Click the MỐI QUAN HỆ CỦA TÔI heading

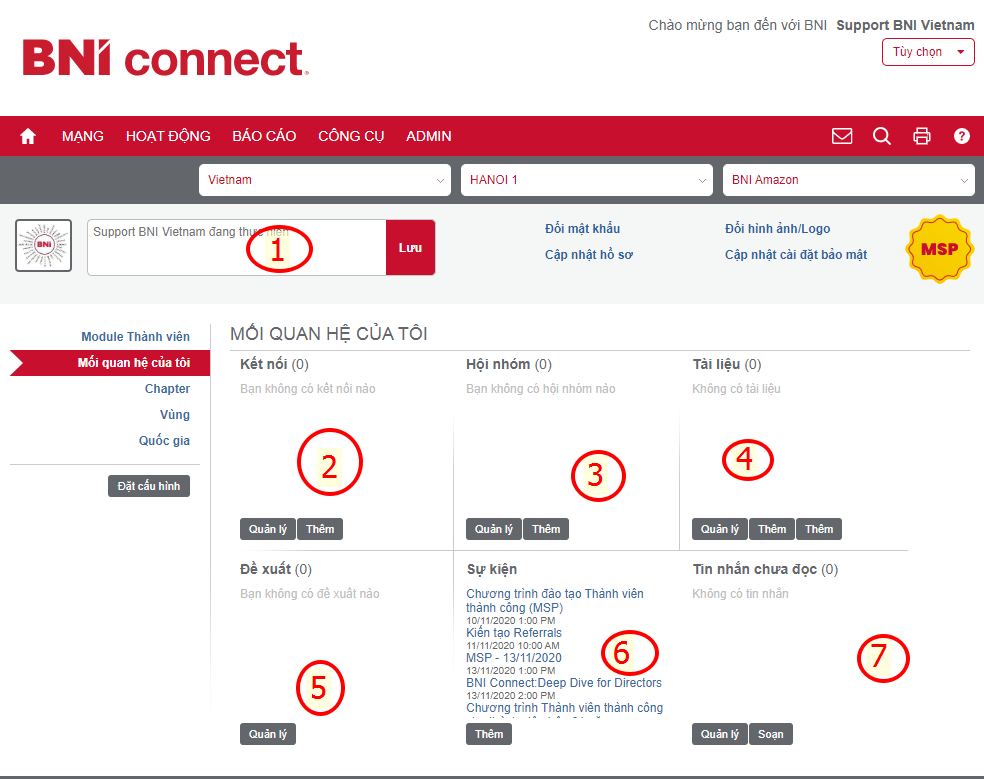(329, 334)
